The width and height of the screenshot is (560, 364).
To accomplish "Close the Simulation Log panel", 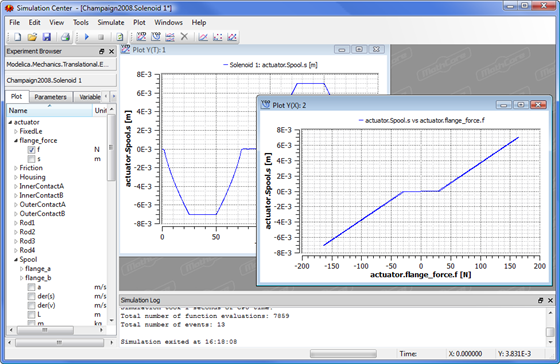I will [x=550, y=300].
